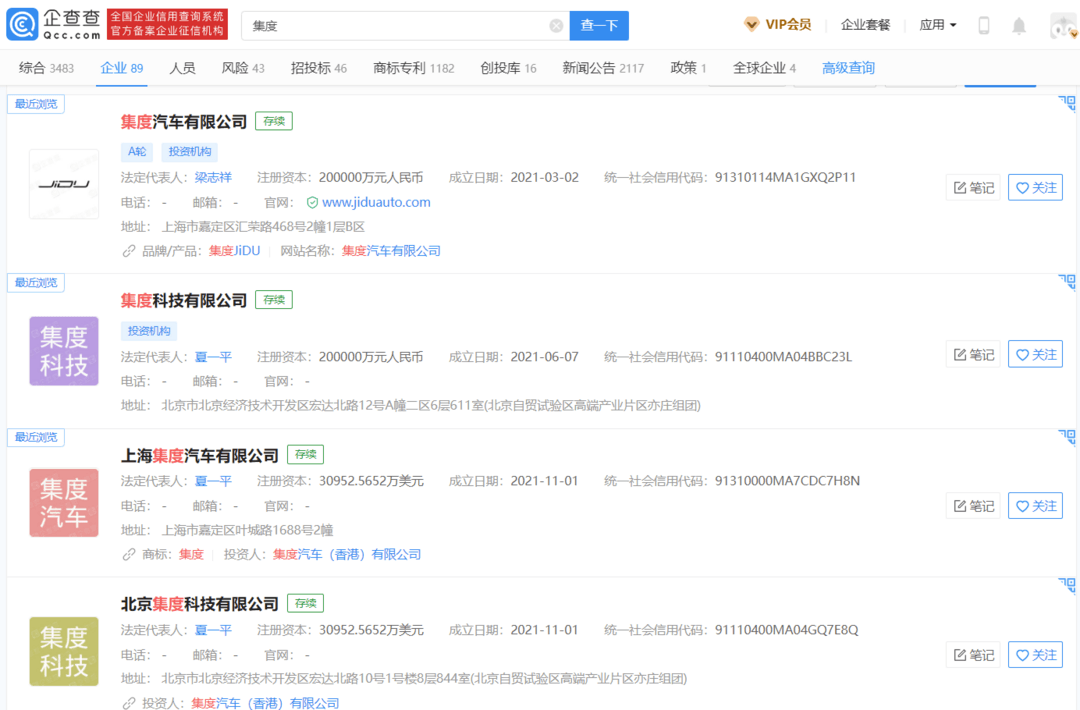This screenshot has width=1080, height=710.
Task: Open VIP会员 link
Action: pos(788,25)
